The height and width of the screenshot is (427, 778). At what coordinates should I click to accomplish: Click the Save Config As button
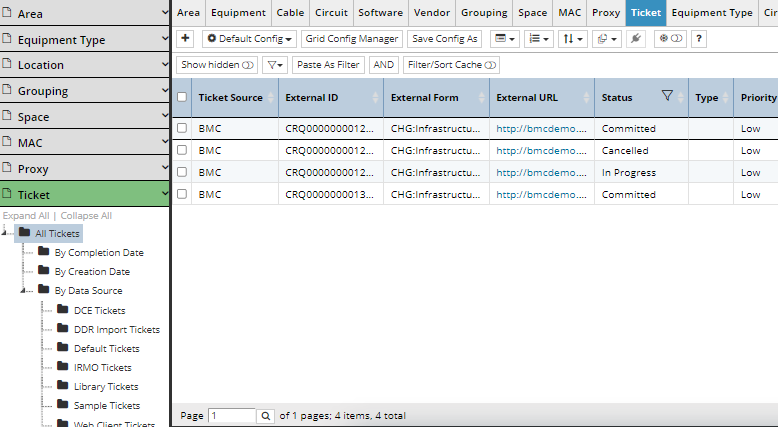click(445, 39)
